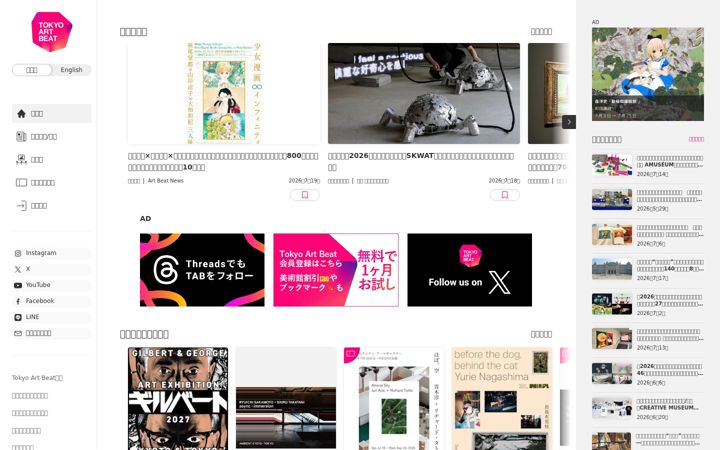The width and height of the screenshot is (720, 450).
Task: Open the Alice illustration ad in right column
Action: [x=647, y=74]
